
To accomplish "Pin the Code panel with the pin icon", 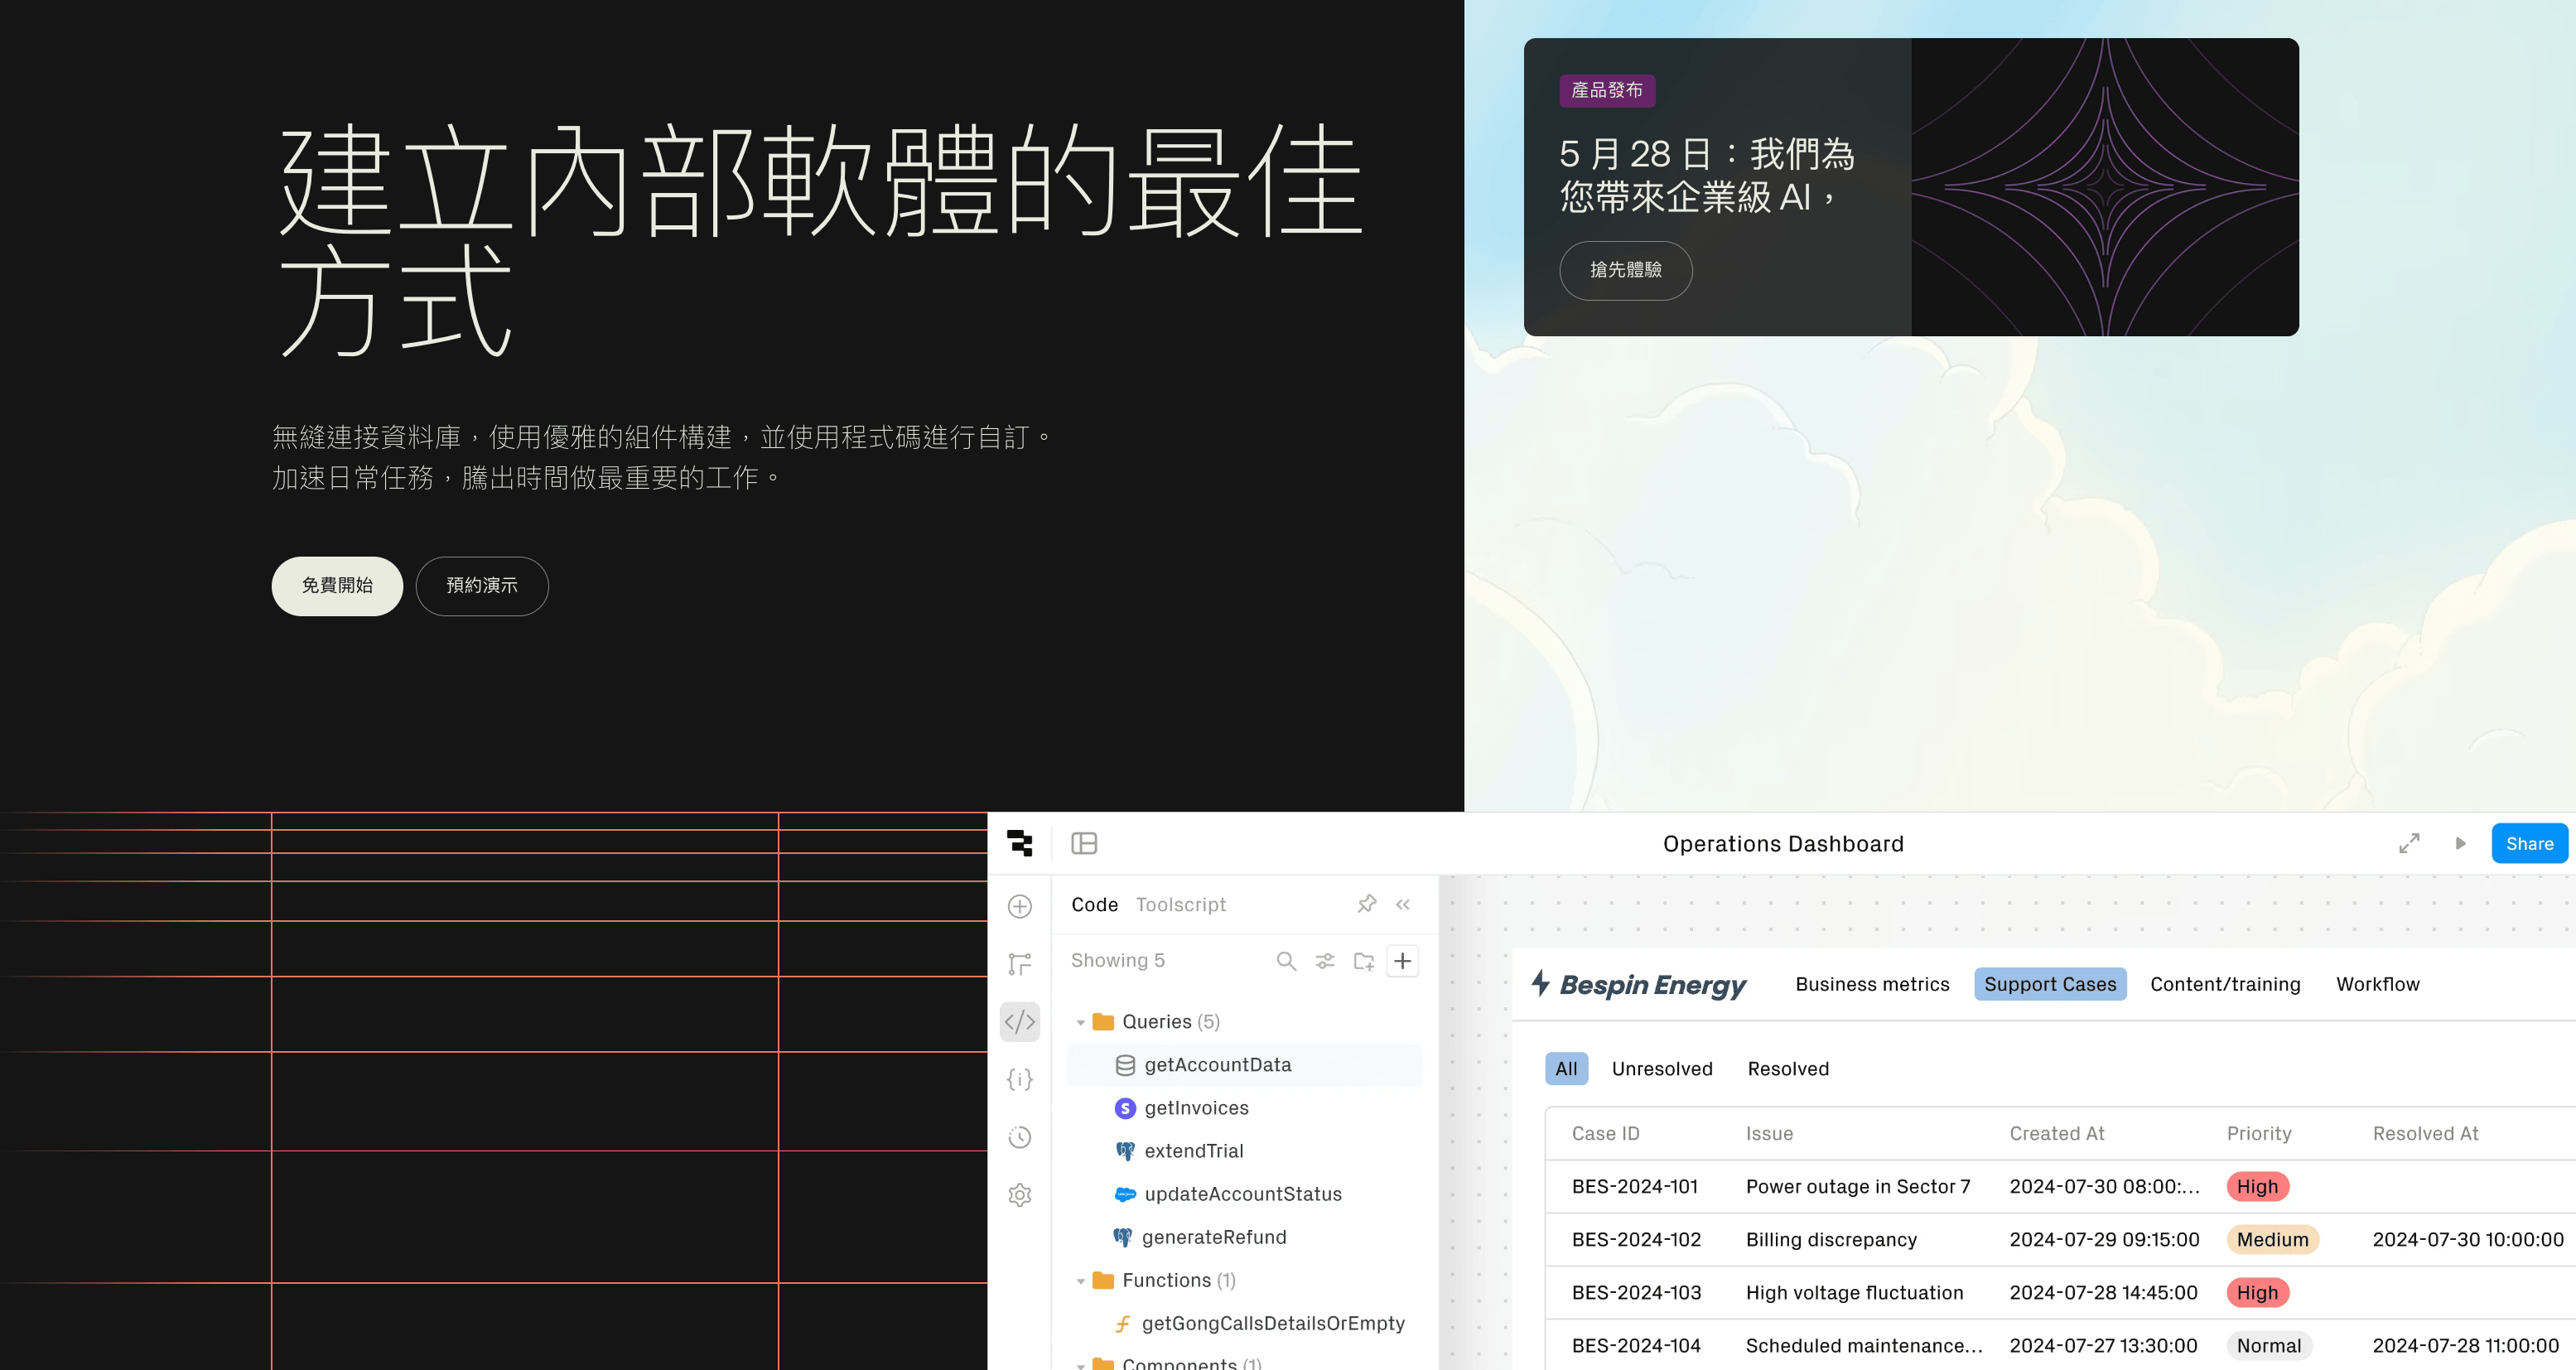I will click(1366, 904).
